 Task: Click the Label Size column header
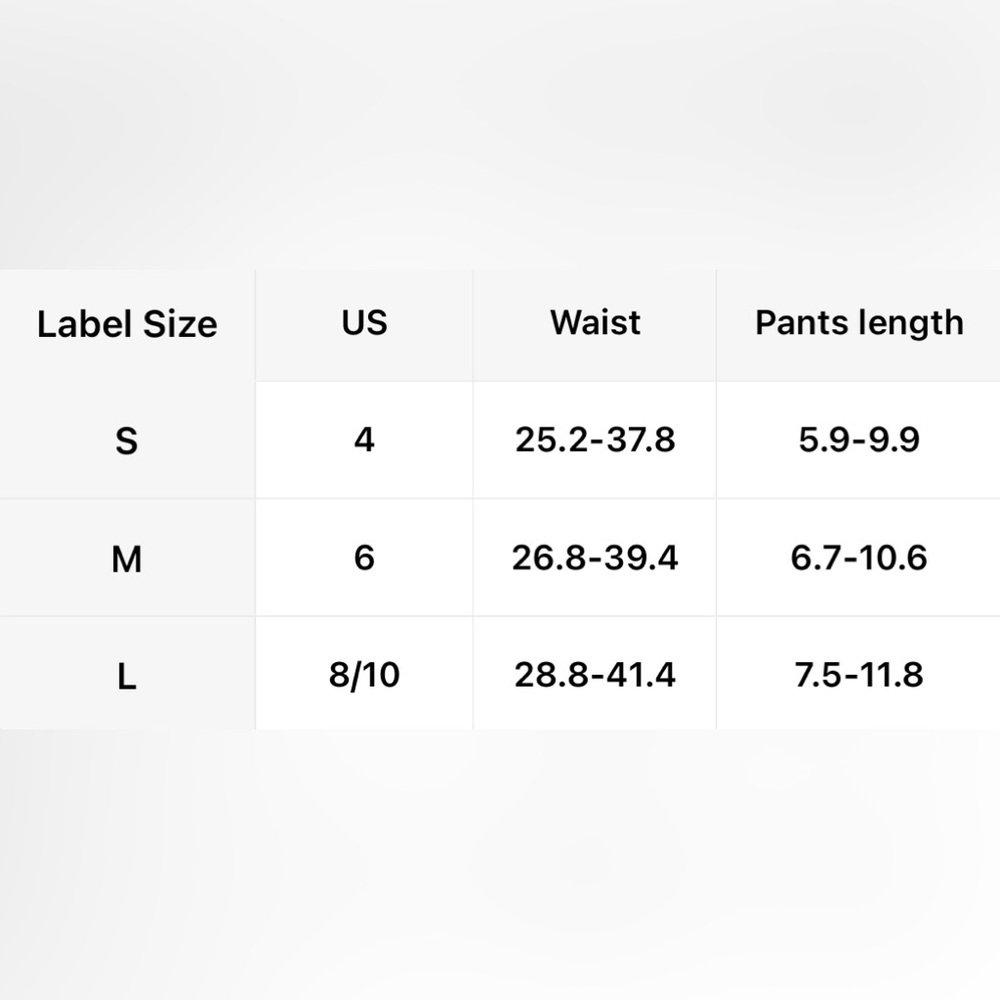(127, 324)
